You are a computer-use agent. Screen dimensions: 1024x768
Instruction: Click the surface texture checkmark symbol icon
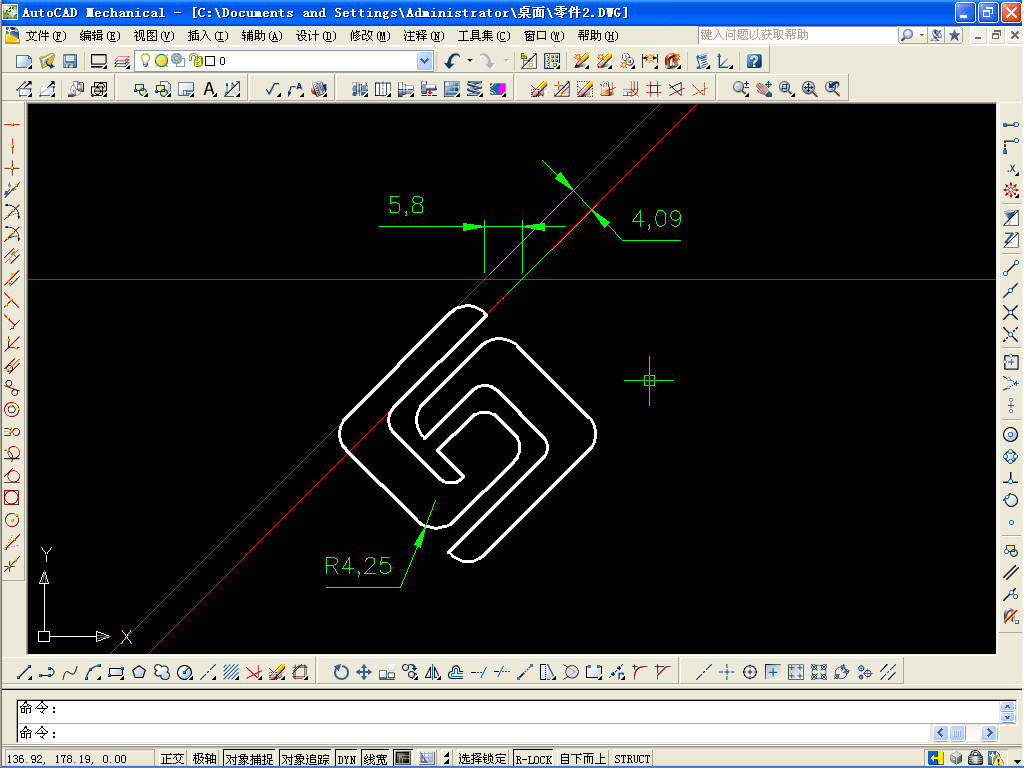coord(273,89)
